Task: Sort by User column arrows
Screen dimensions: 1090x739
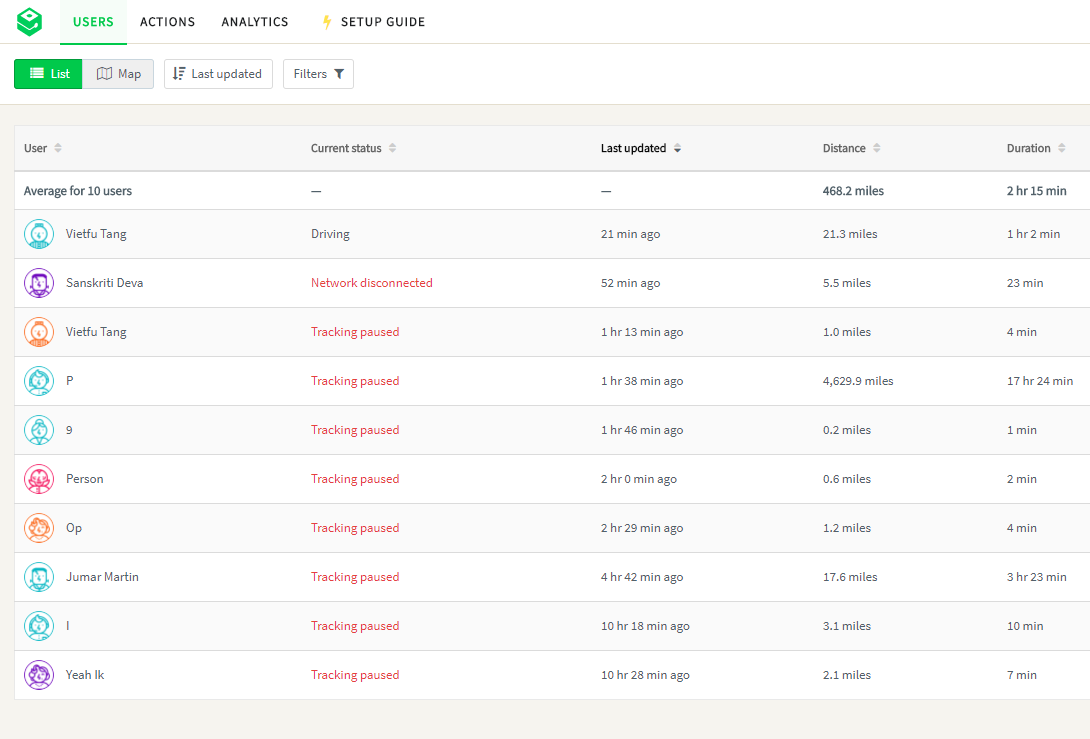Action: pos(58,148)
